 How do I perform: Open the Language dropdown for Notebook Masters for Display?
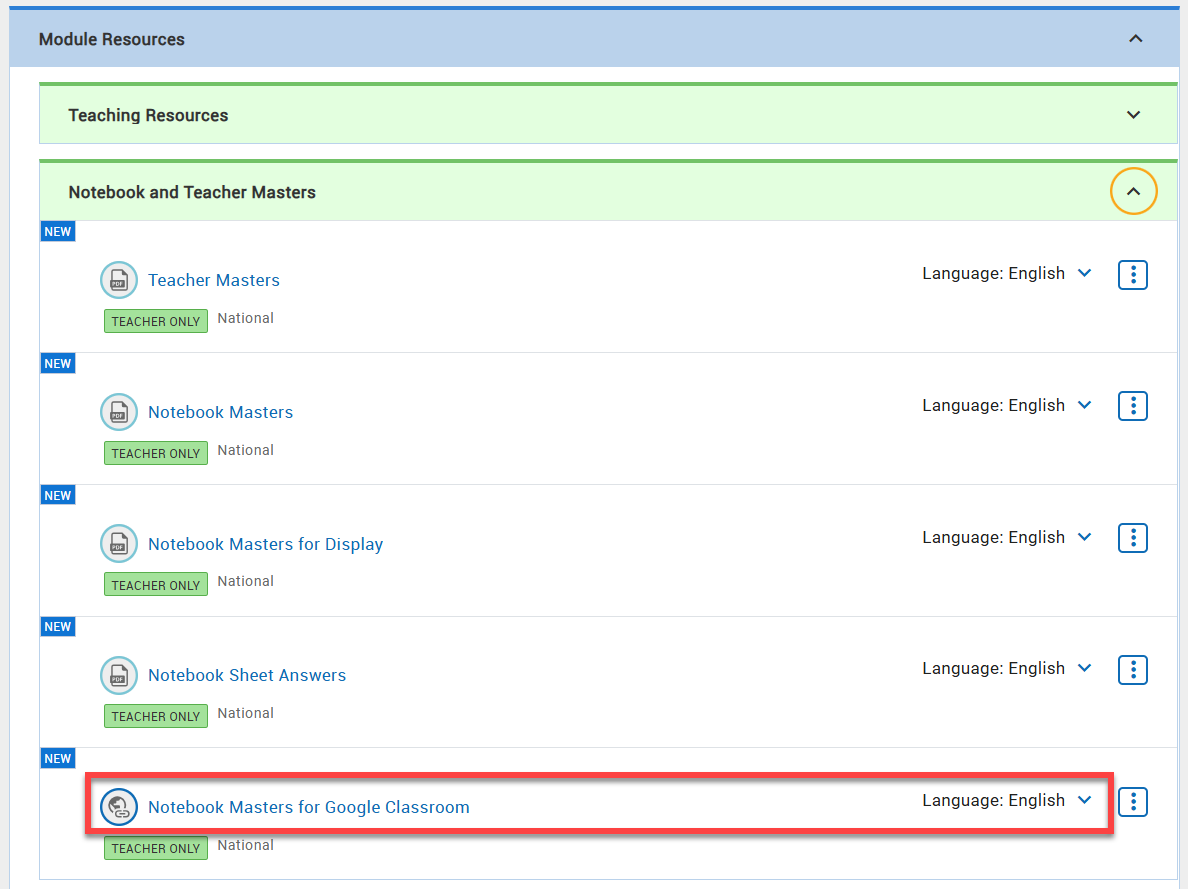(1007, 537)
